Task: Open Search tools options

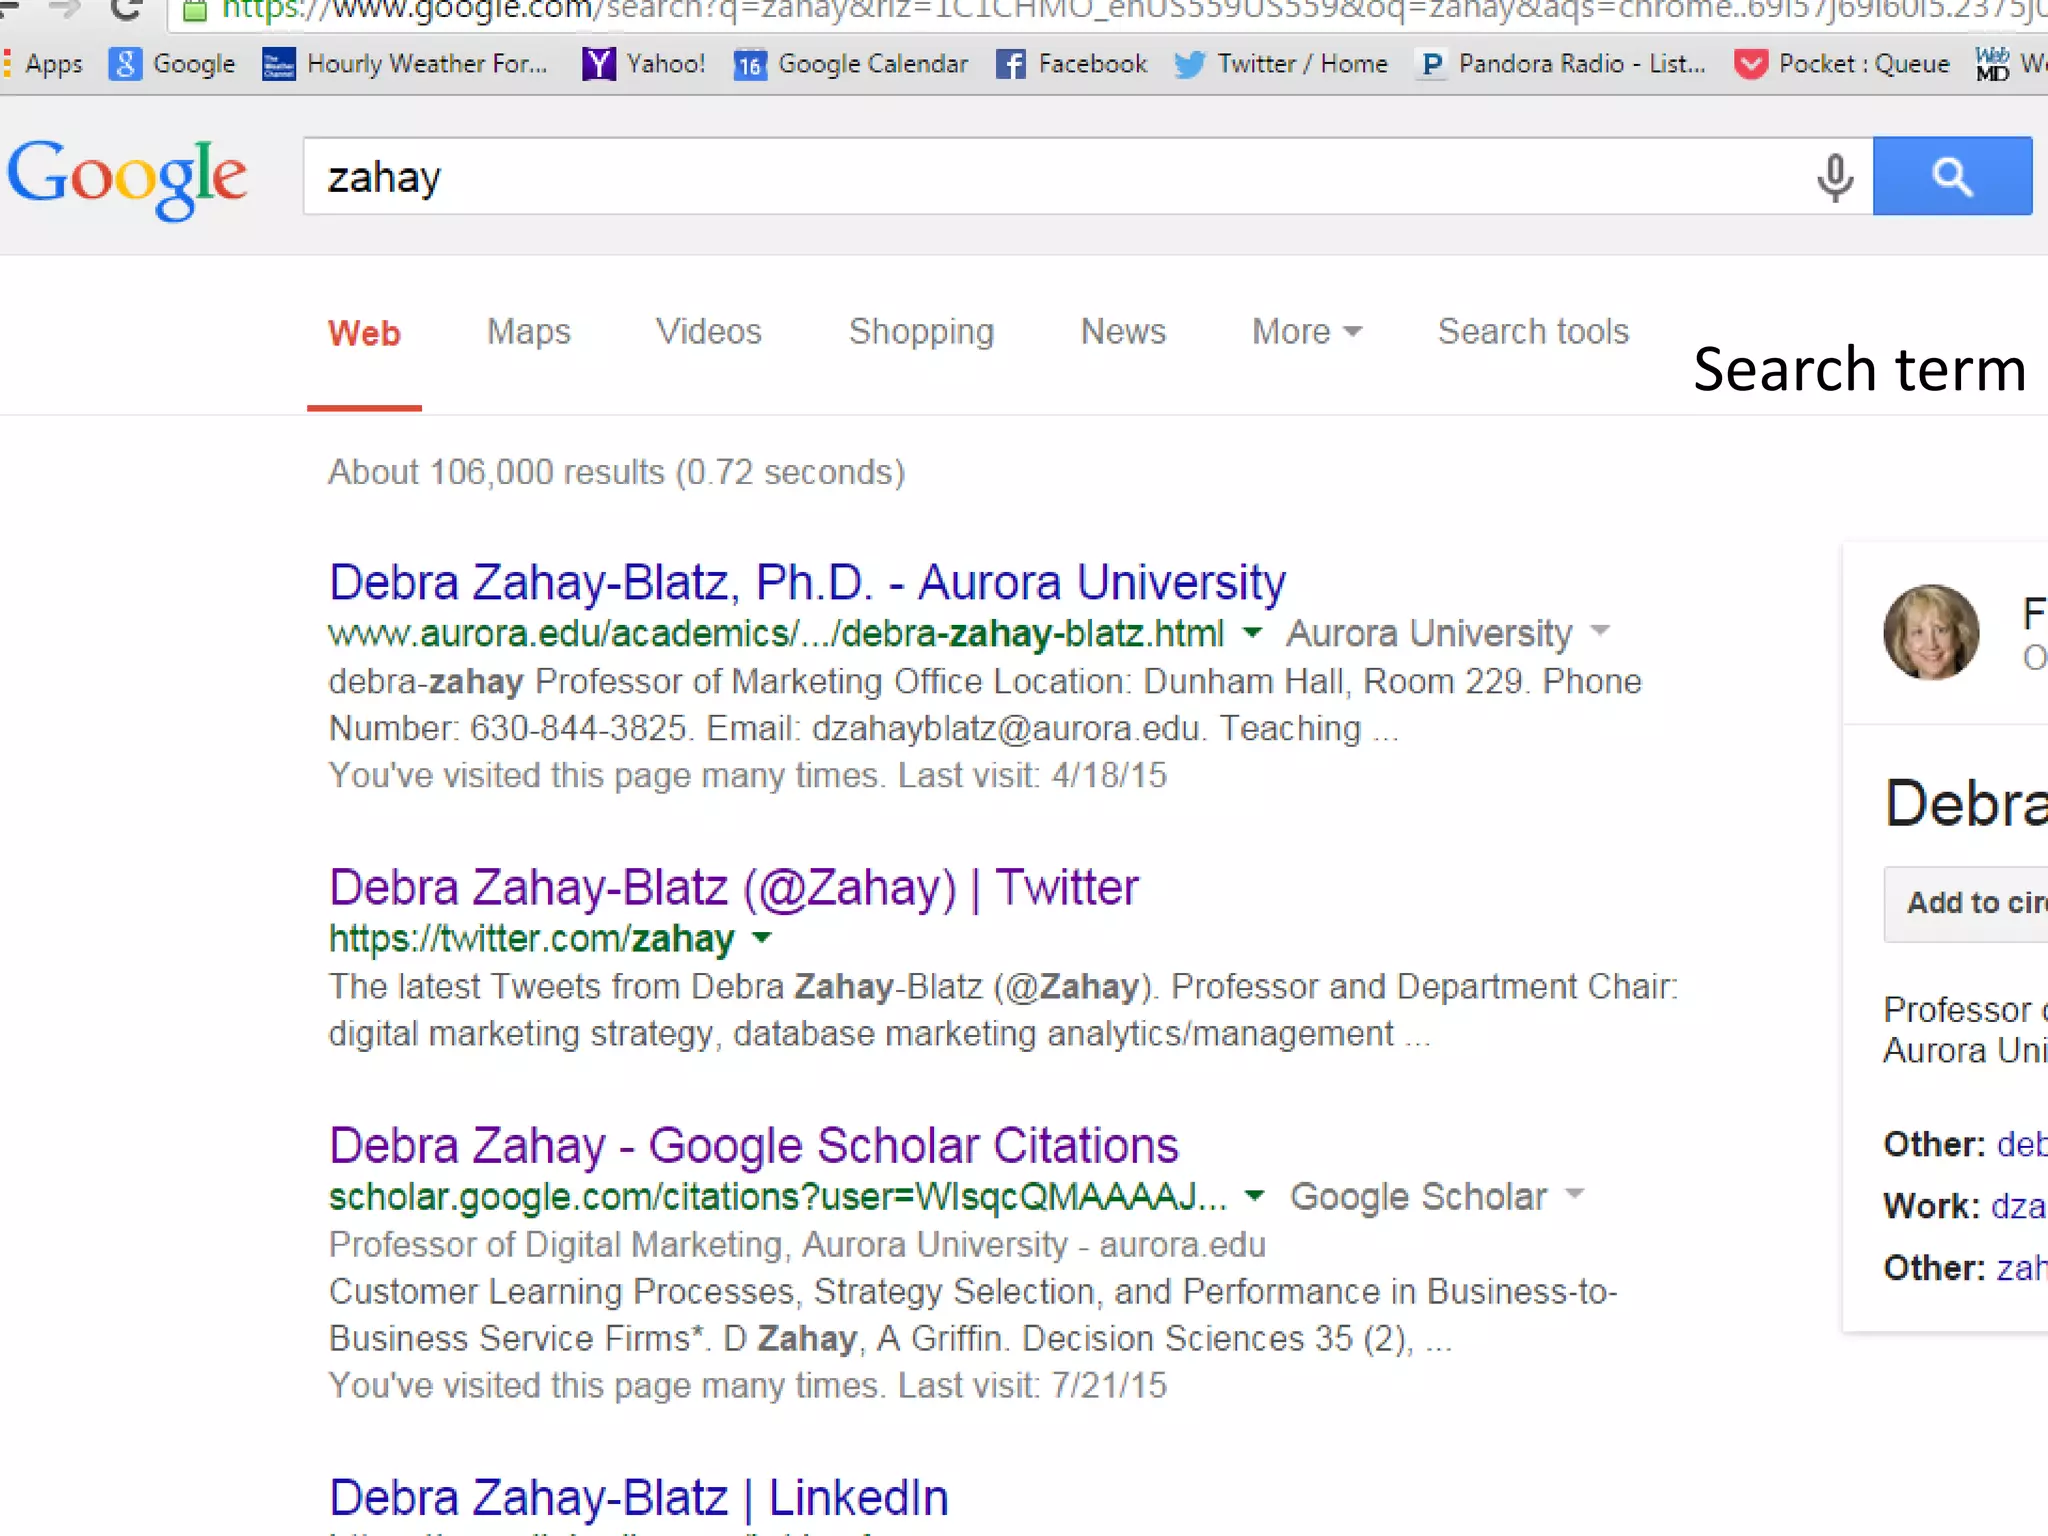Action: 1533,332
